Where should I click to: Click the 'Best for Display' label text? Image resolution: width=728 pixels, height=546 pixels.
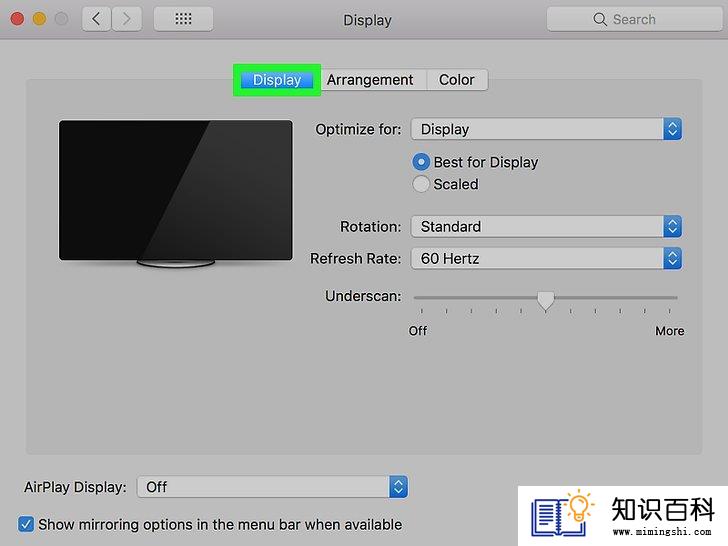[486, 162]
